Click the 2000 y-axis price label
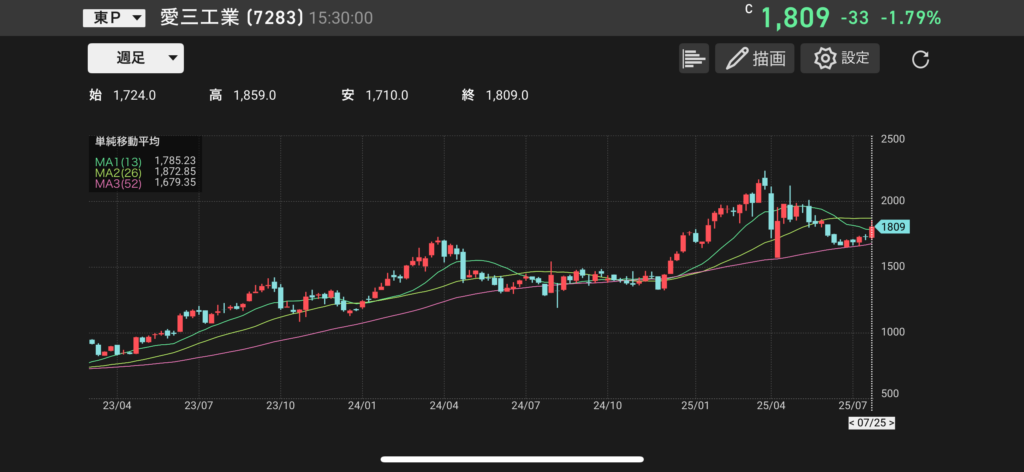 tap(891, 202)
